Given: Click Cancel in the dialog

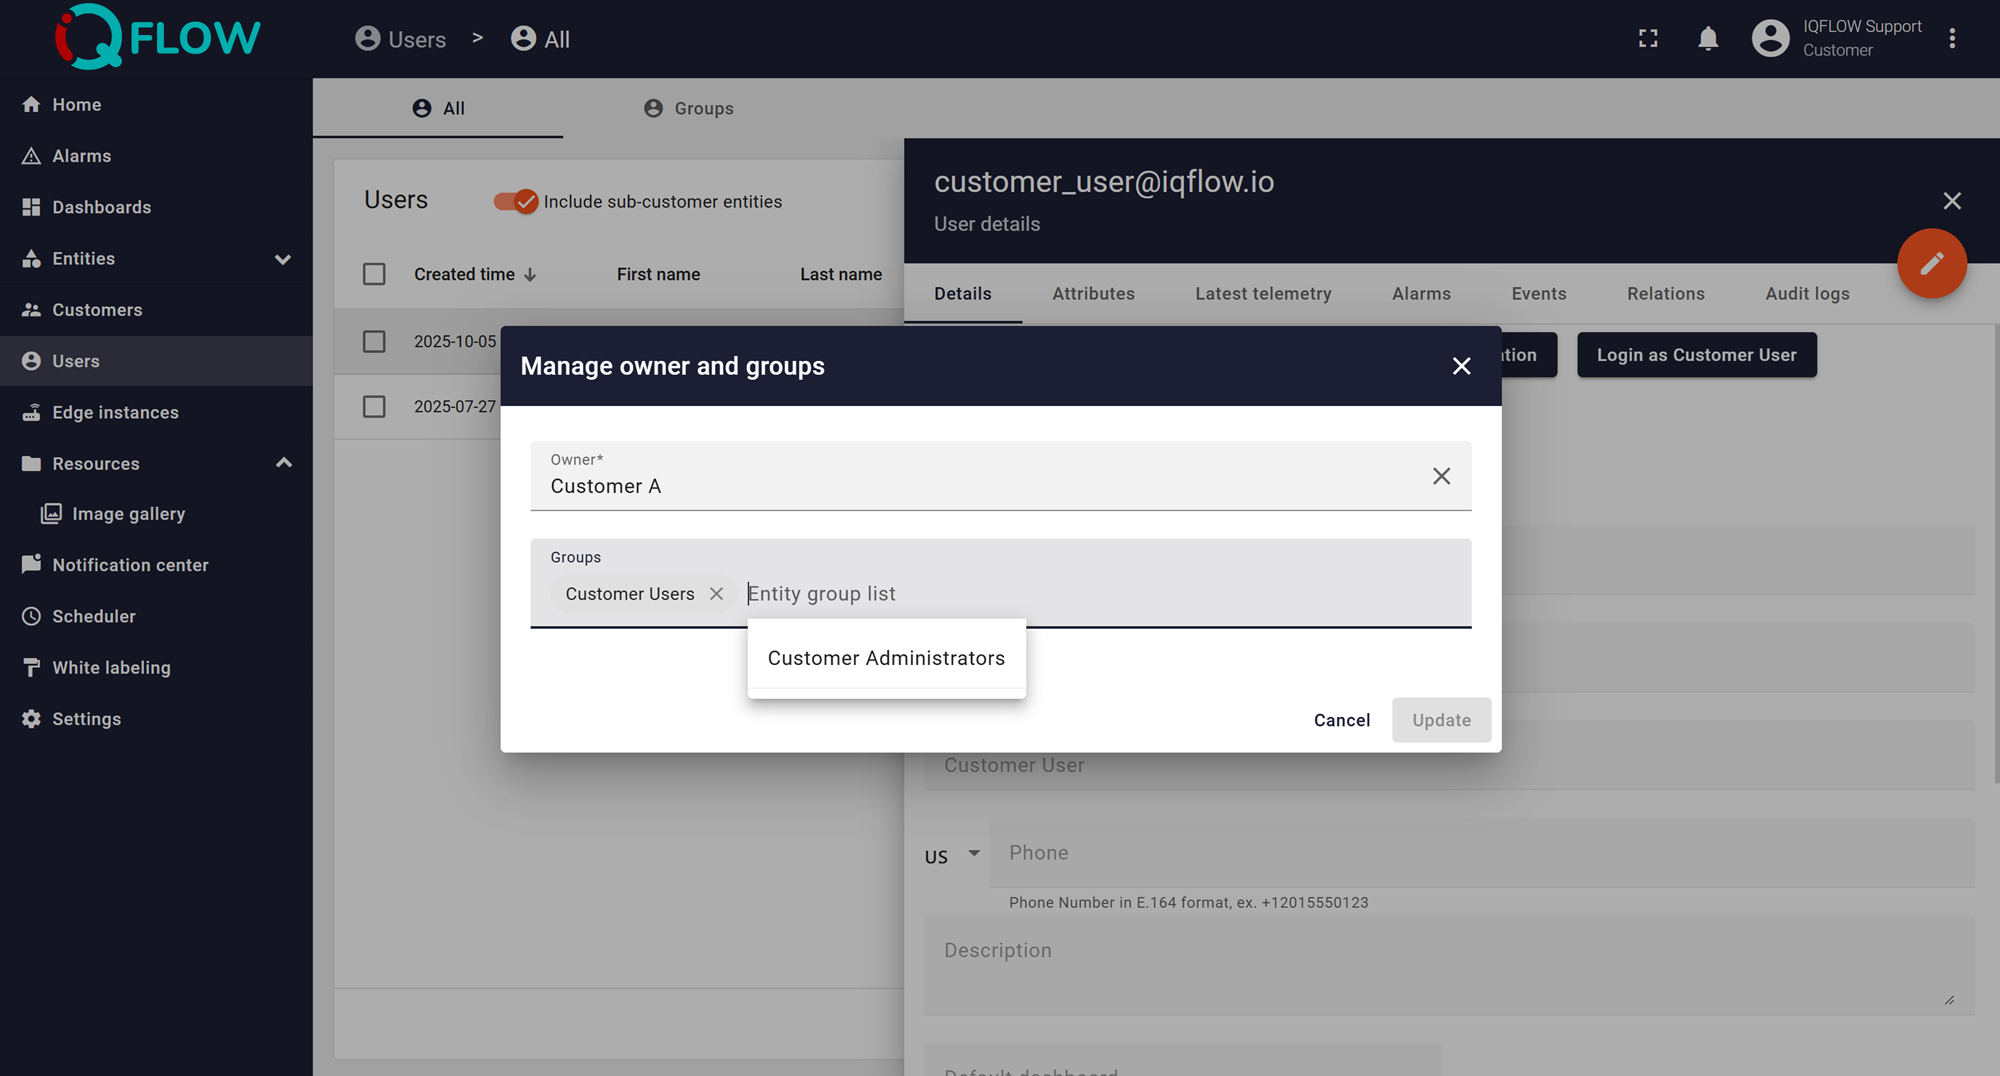Looking at the screenshot, I should point(1341,720).
